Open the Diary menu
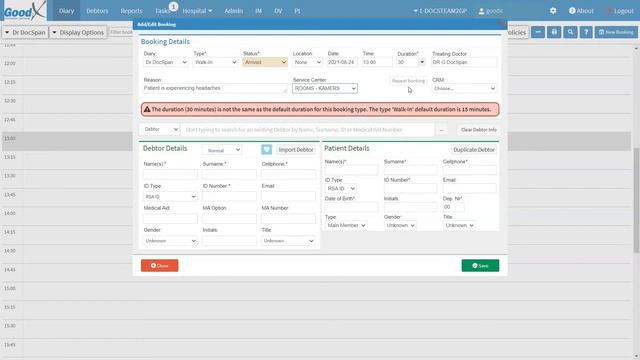The height and width of the screenshot is (360, 640). tap(66, 11)
